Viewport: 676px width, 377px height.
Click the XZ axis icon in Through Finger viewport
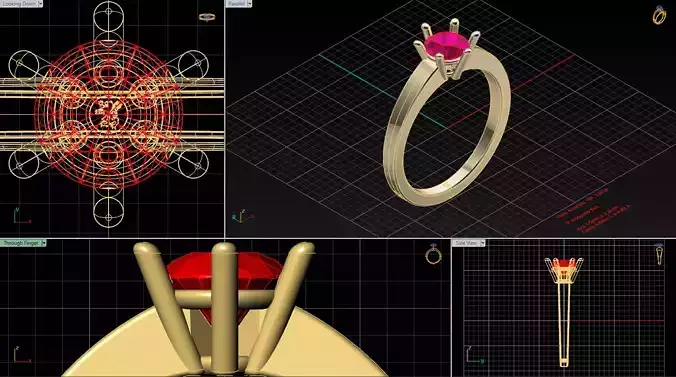(x=22, y=355)
